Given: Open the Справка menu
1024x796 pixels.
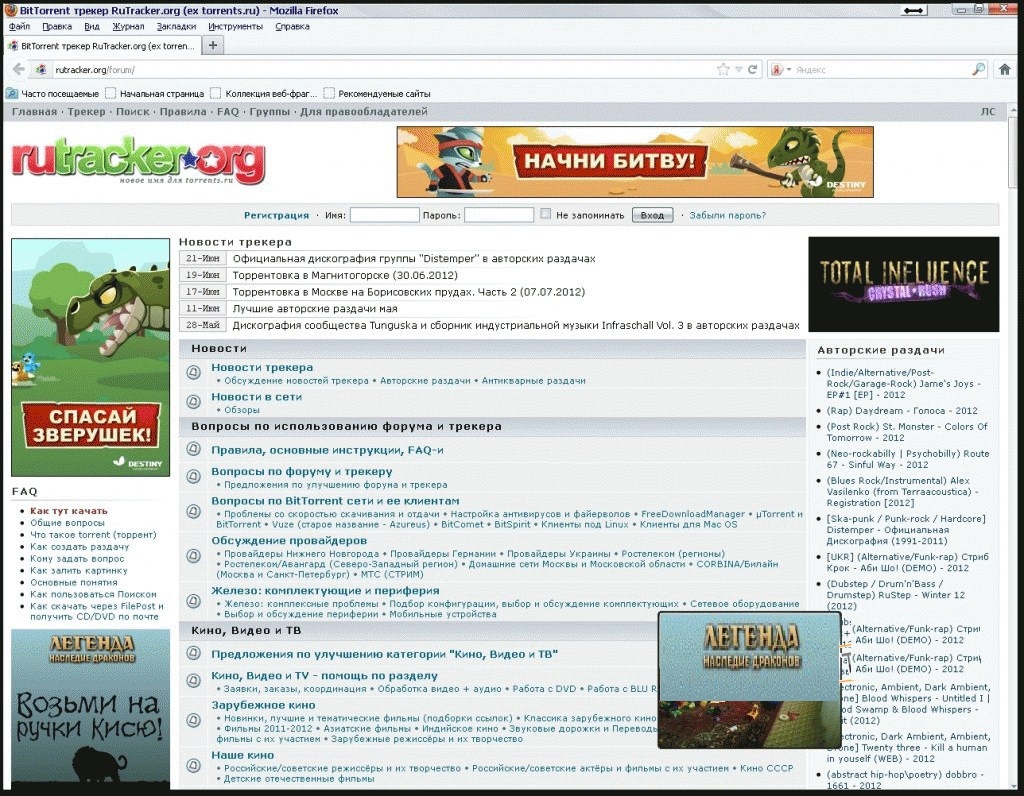Looking at the screenshot, I should coord(292,27).
